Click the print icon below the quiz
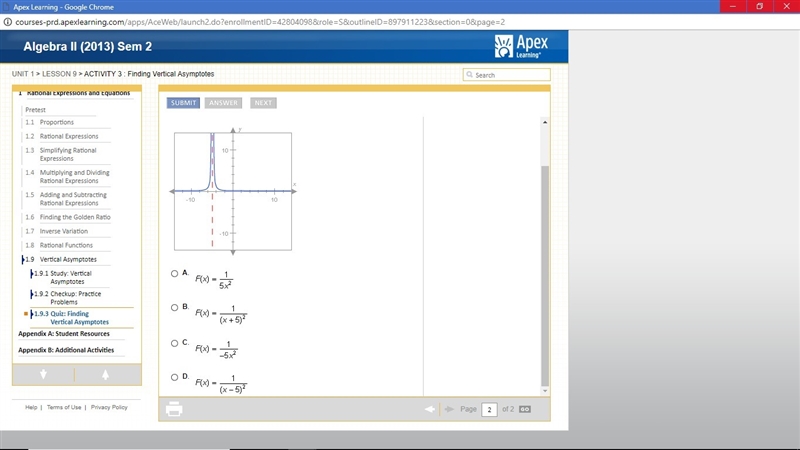The height and width of the screenshot is (450, 800). (x=174, y=409)
